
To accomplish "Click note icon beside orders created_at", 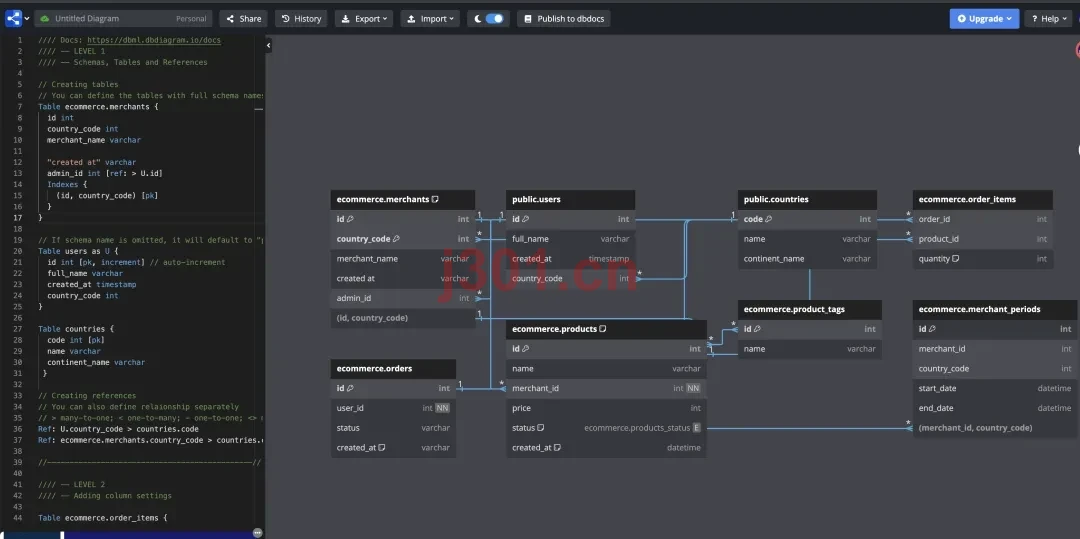I will (x=382, y=447).
